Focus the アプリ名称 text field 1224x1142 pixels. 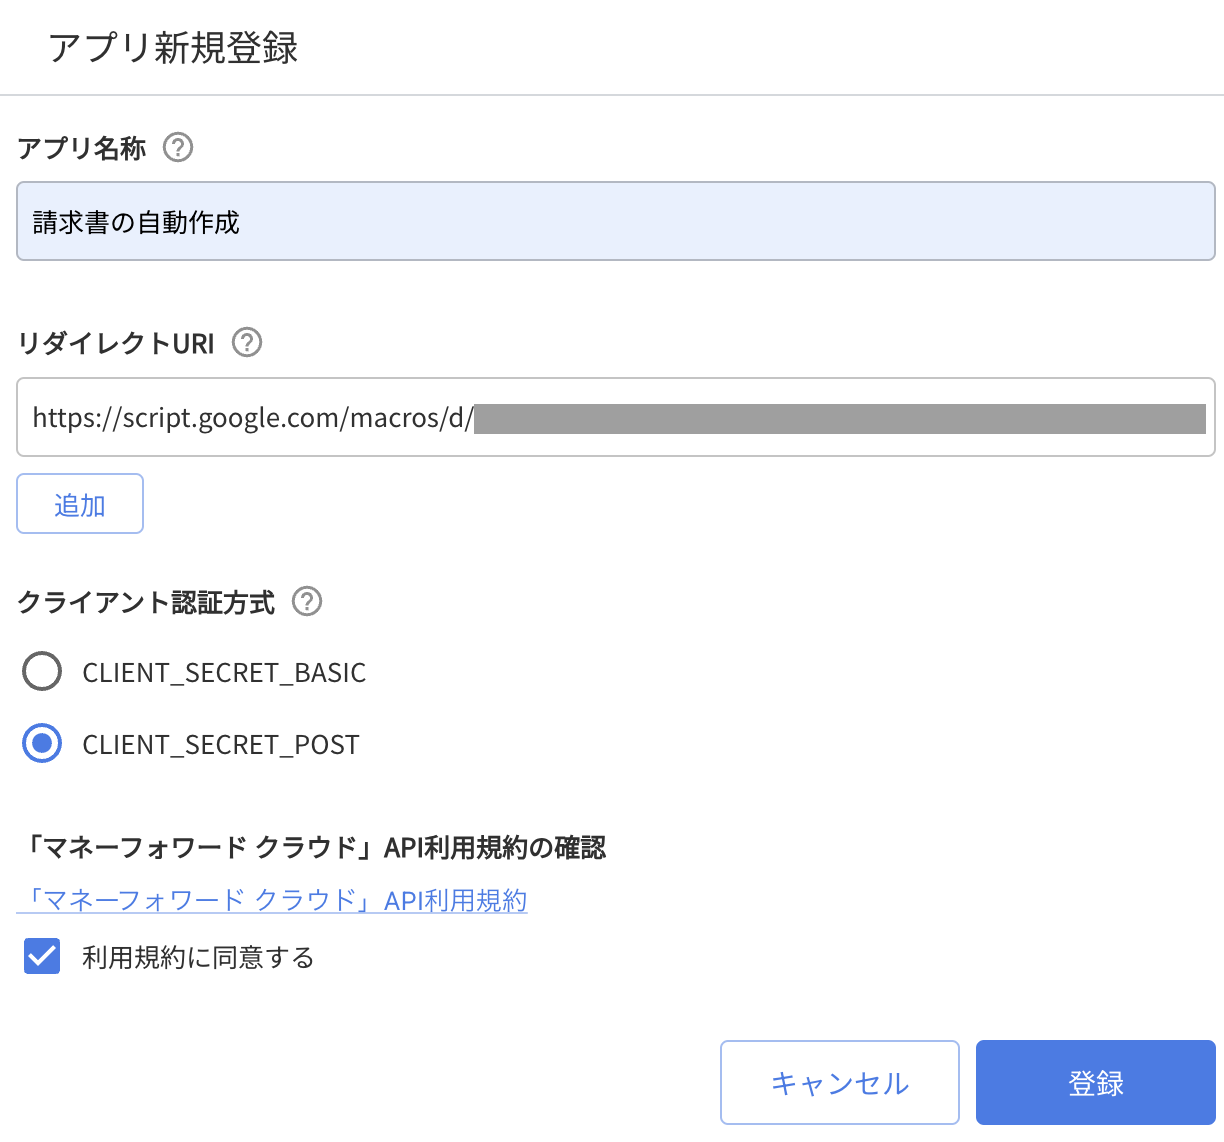615,222
